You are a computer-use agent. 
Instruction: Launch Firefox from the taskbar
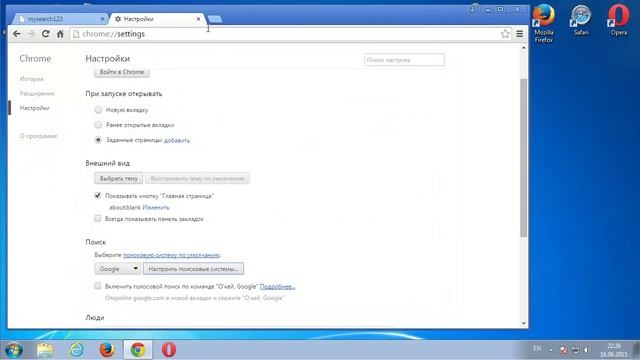107,350
